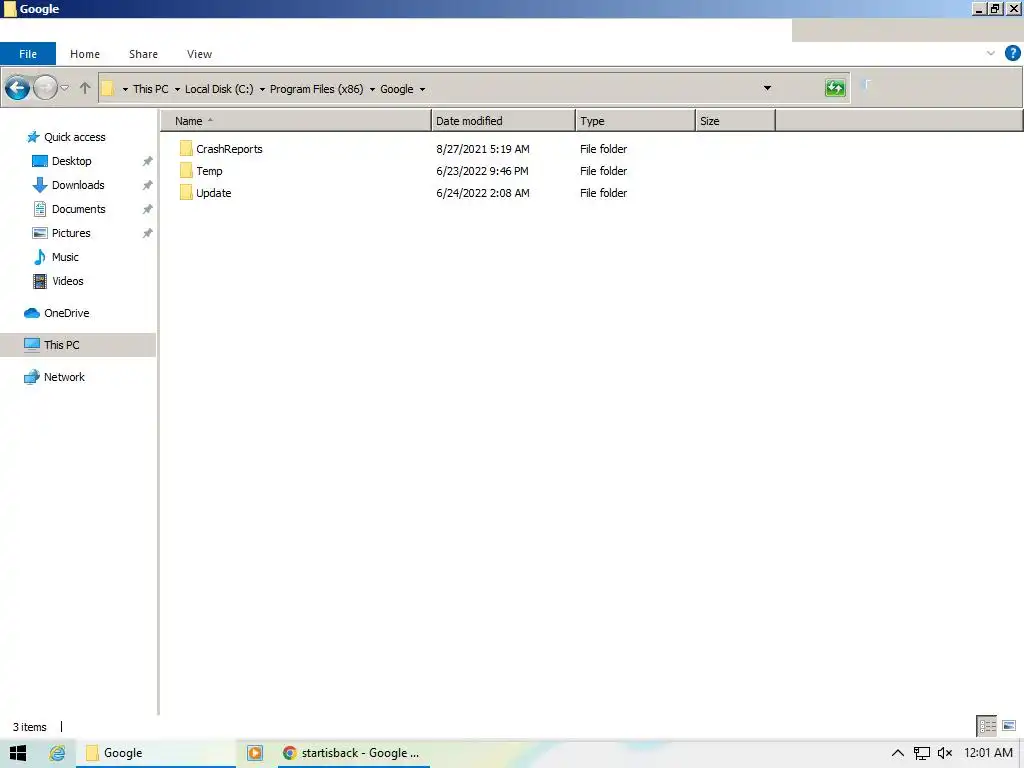Image resolution: width=1024 pixels, height=768 pixels.
Task: Switch to Details view layout button
Action: click(987, 726)
